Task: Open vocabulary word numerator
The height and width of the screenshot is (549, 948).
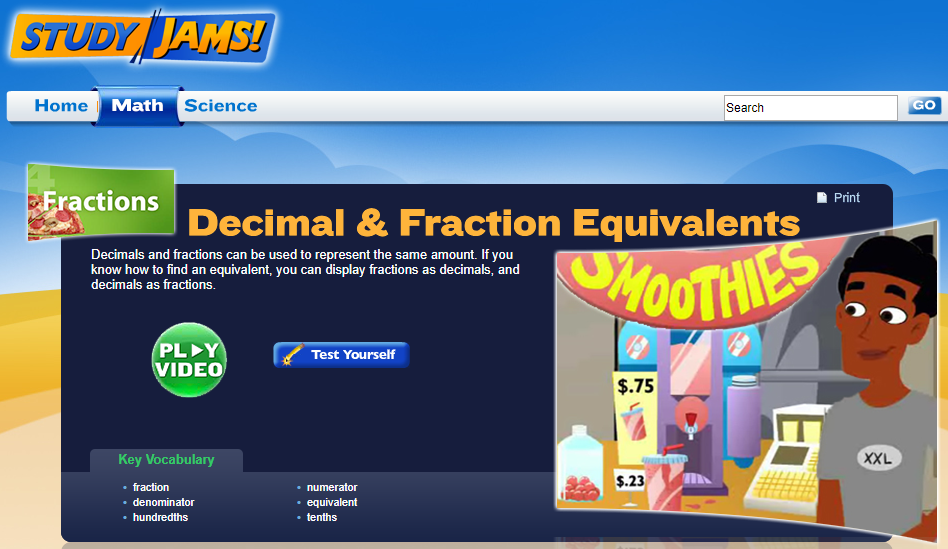Action: (x=332, y=487)
